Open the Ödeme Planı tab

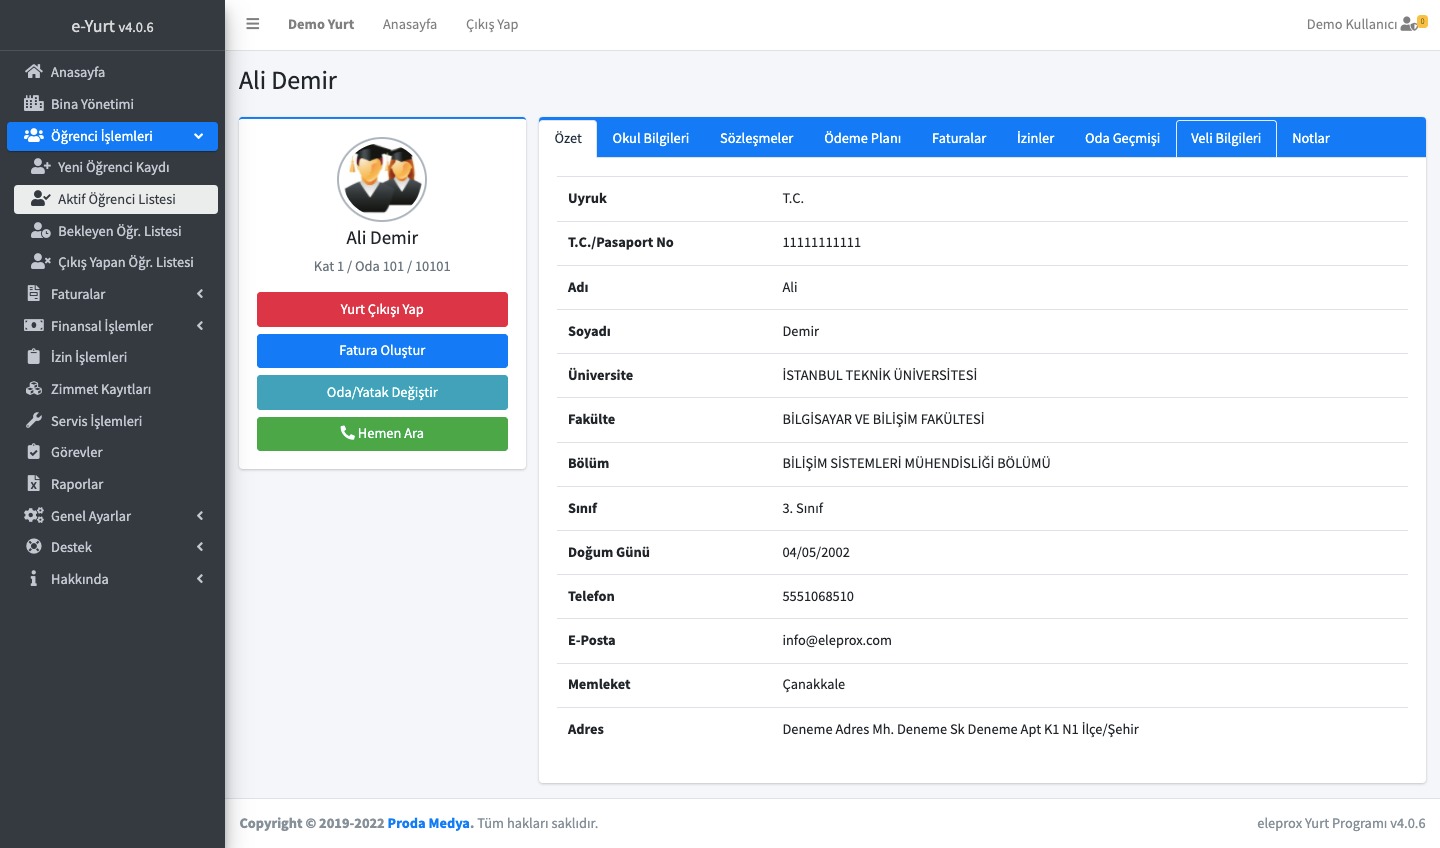[862, 138]
